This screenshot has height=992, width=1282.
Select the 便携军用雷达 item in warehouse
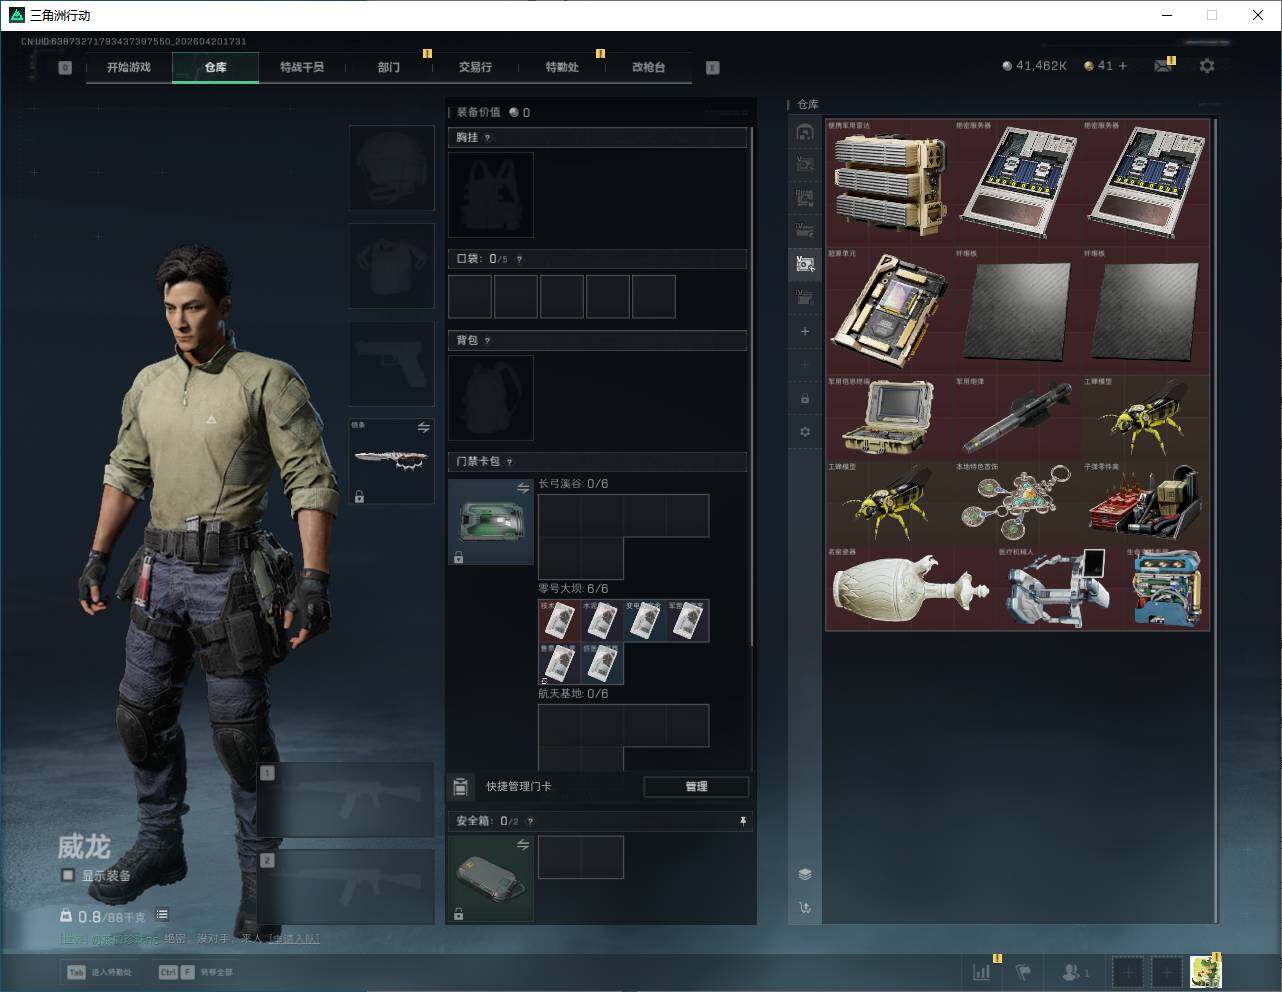coord(890,183)
